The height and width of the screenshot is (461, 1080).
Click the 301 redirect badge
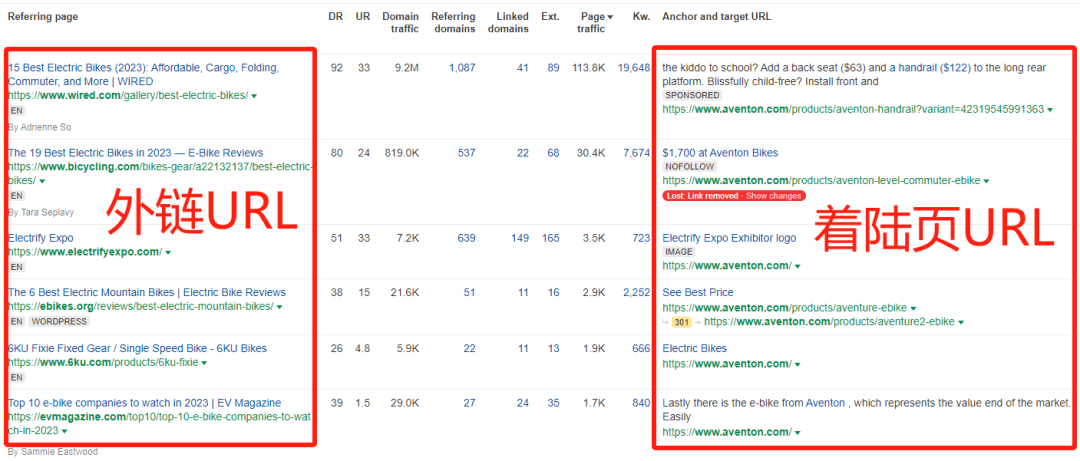tap(682, 322)
